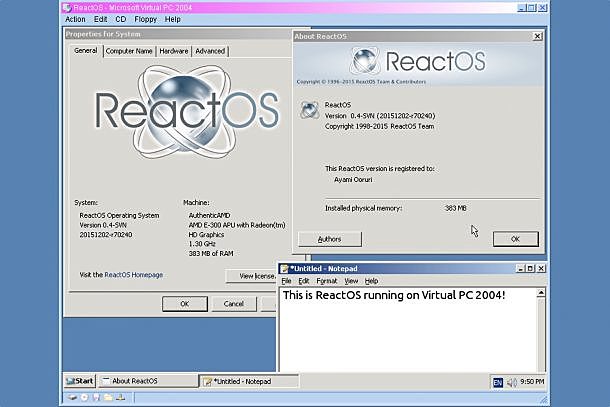Click Cancel in System Properties dialog
Screen dimensions: 610x407
coord(234,304)
